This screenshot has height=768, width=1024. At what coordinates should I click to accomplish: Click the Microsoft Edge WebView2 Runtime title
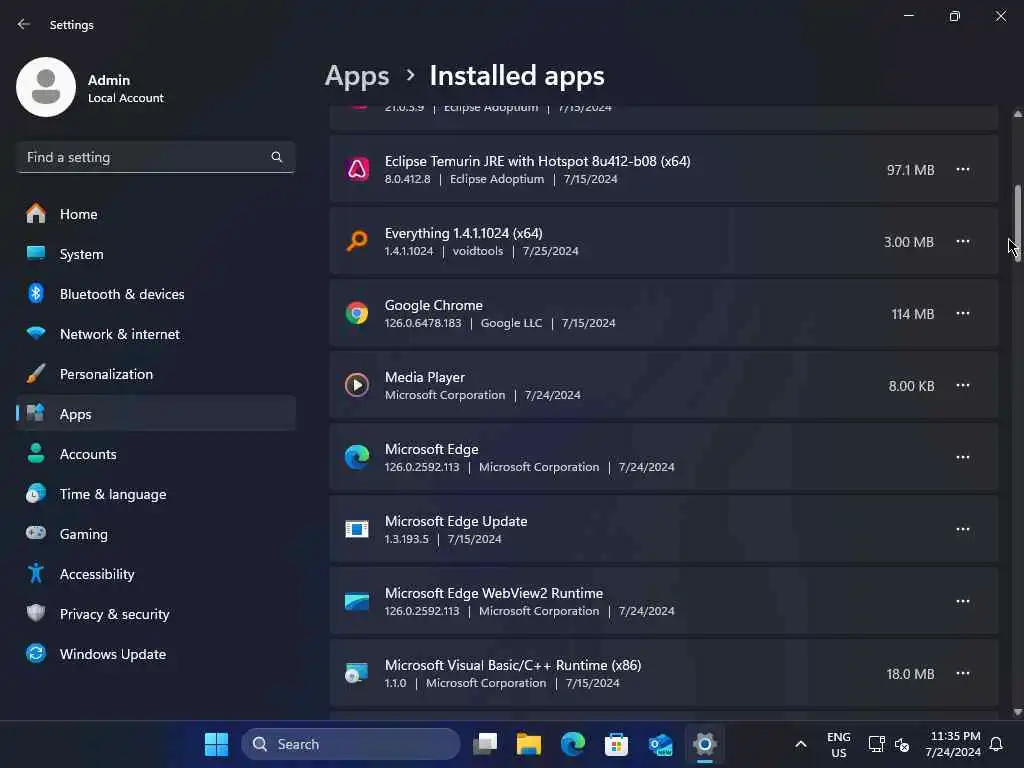(494, 593)
